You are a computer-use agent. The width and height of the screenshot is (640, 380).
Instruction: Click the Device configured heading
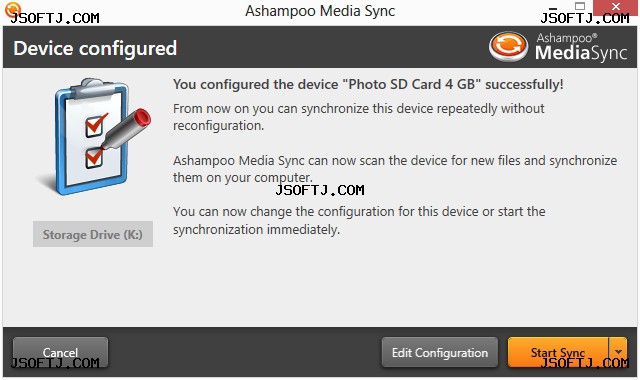(95, 48)
